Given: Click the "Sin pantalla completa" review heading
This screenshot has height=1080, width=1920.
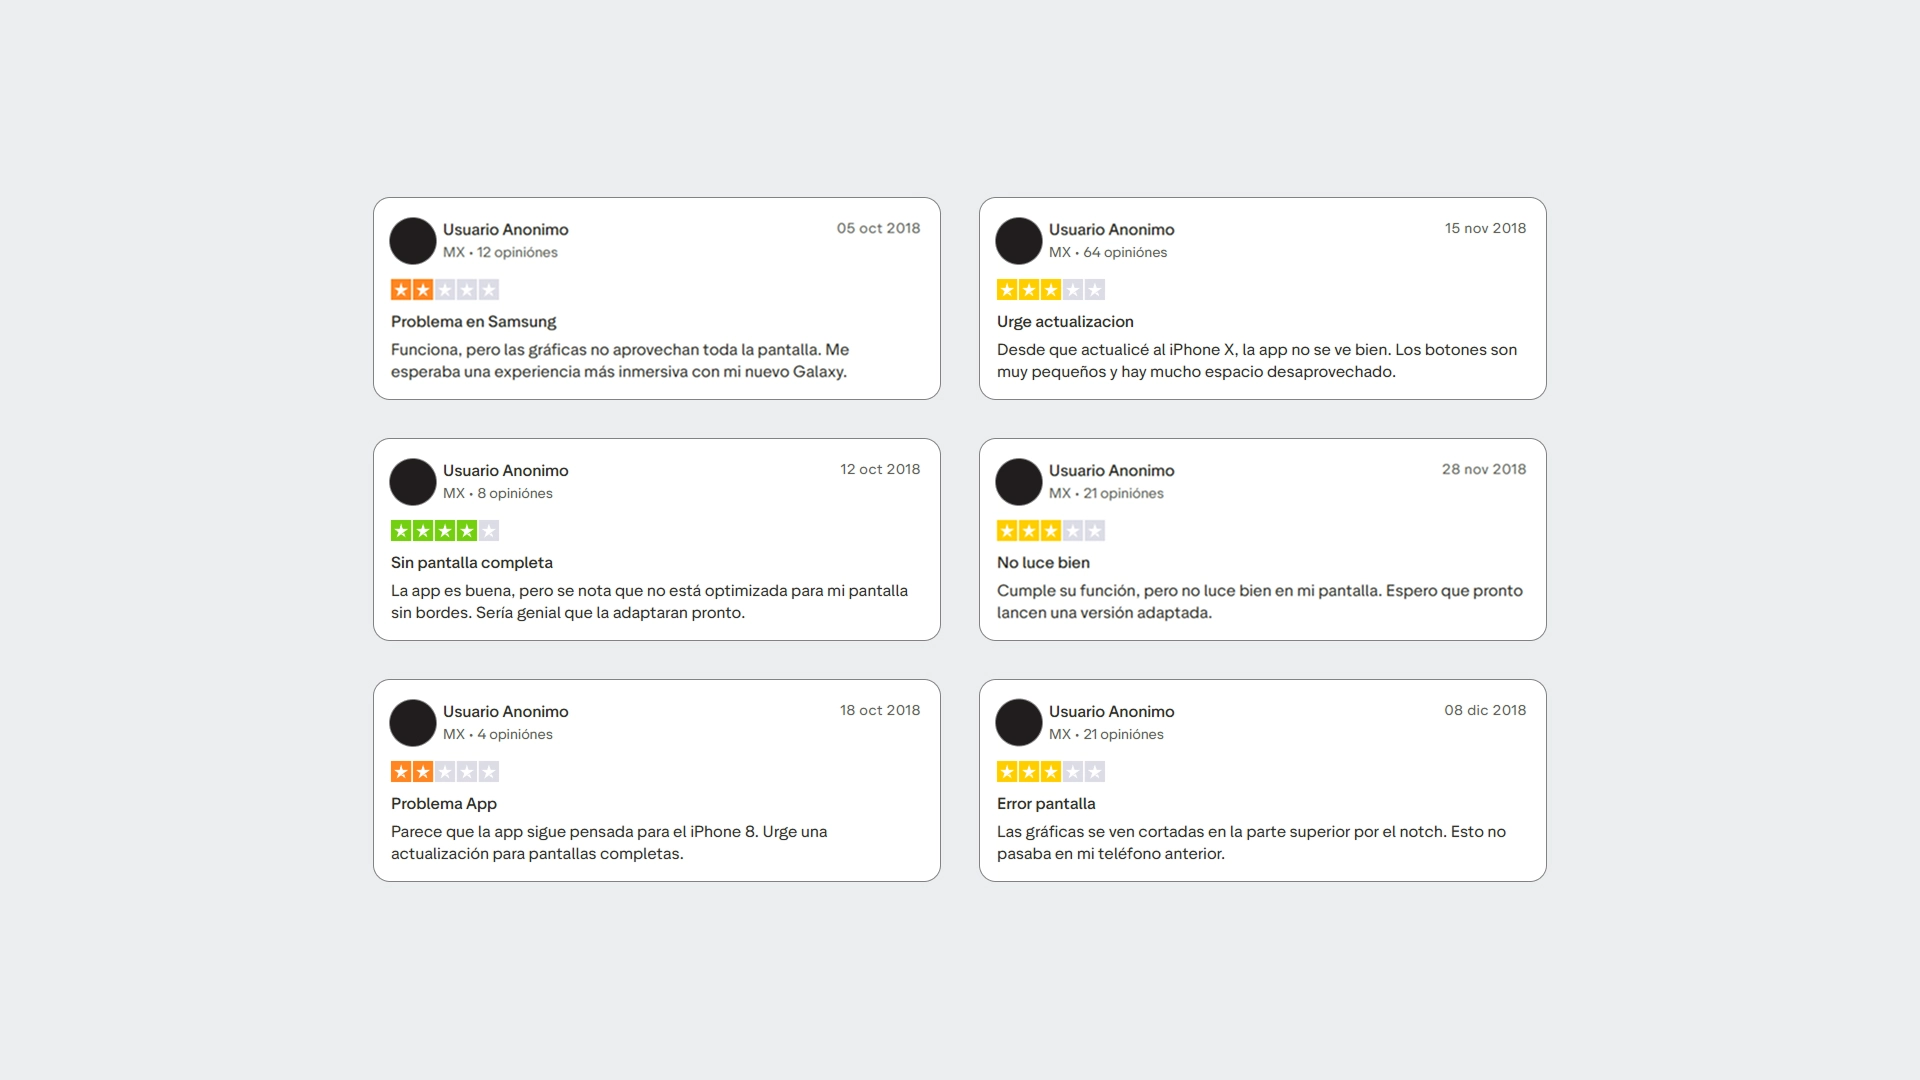Looking at the screenshot, I should (471, 563).
